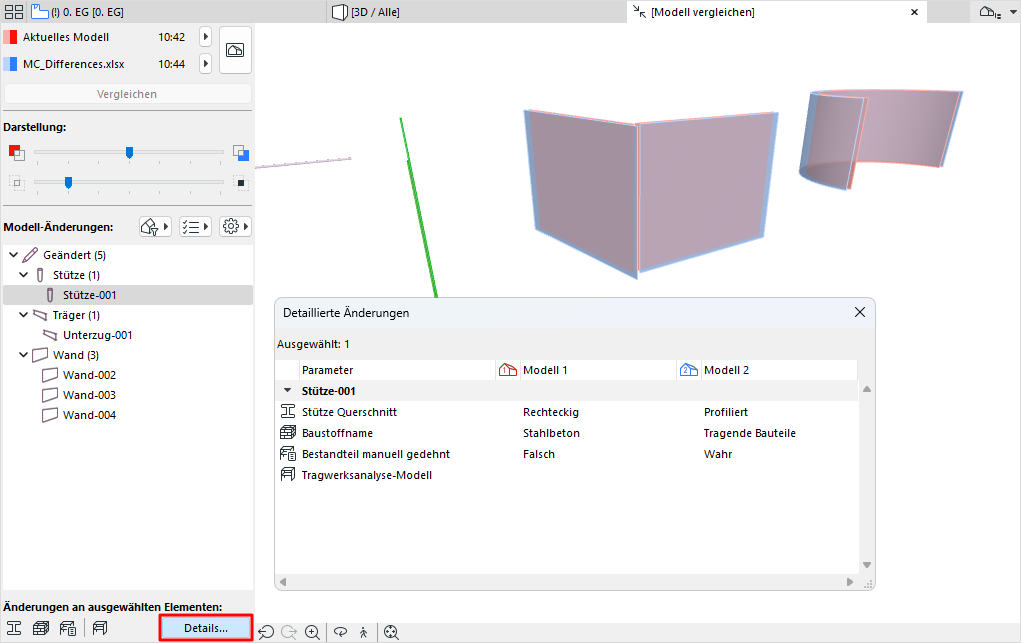Click the red Aktuelles Modell color swatch
1021x643 pixels.
(10, 37)
